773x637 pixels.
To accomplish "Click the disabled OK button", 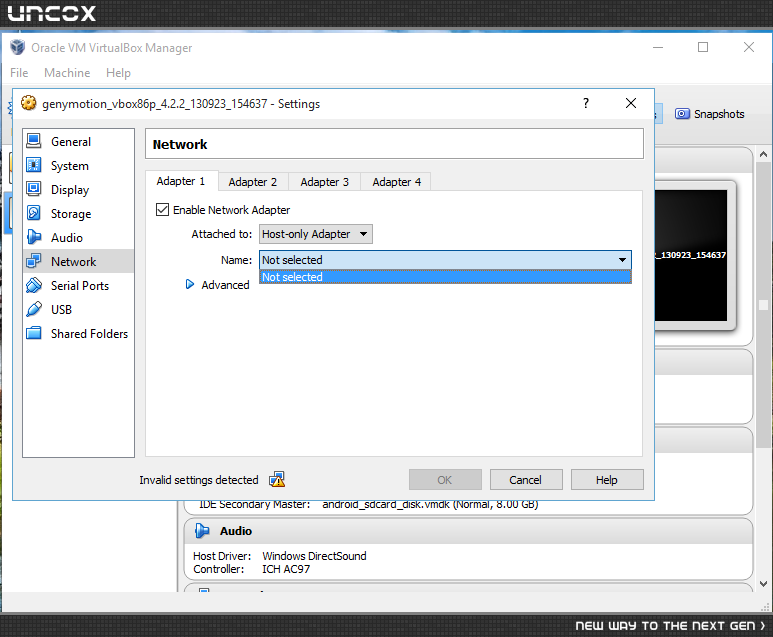I will click(445, 480).
